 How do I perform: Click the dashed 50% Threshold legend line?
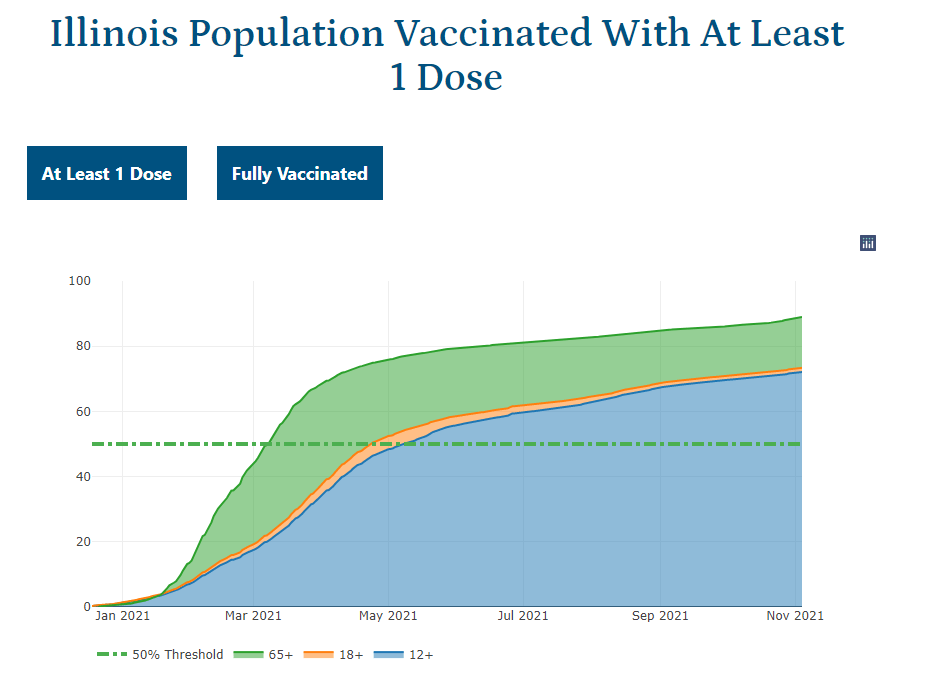(112, 655)
